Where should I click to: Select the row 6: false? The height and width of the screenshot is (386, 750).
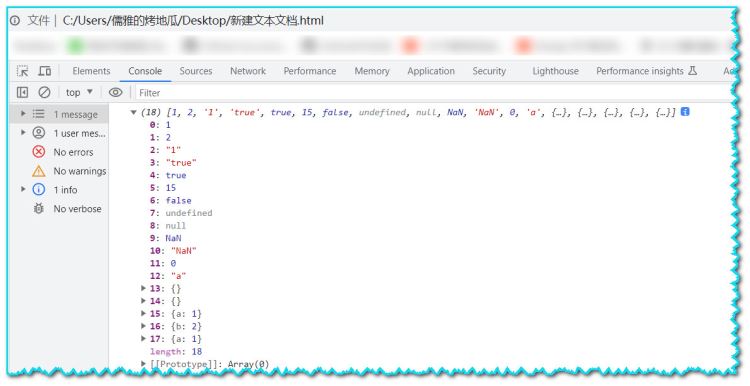[x=170, y=200]
